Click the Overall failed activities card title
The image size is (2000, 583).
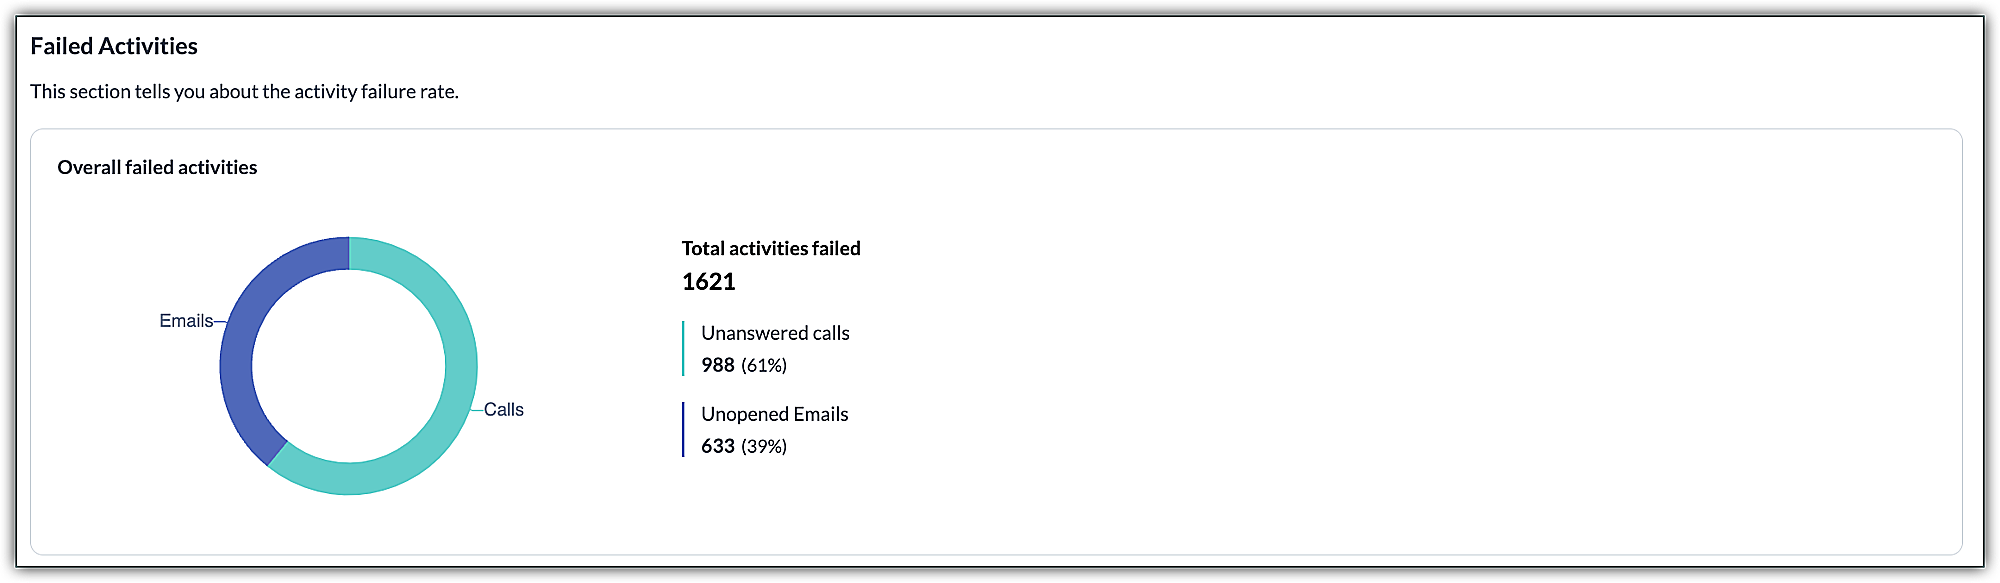click(157, 168)
